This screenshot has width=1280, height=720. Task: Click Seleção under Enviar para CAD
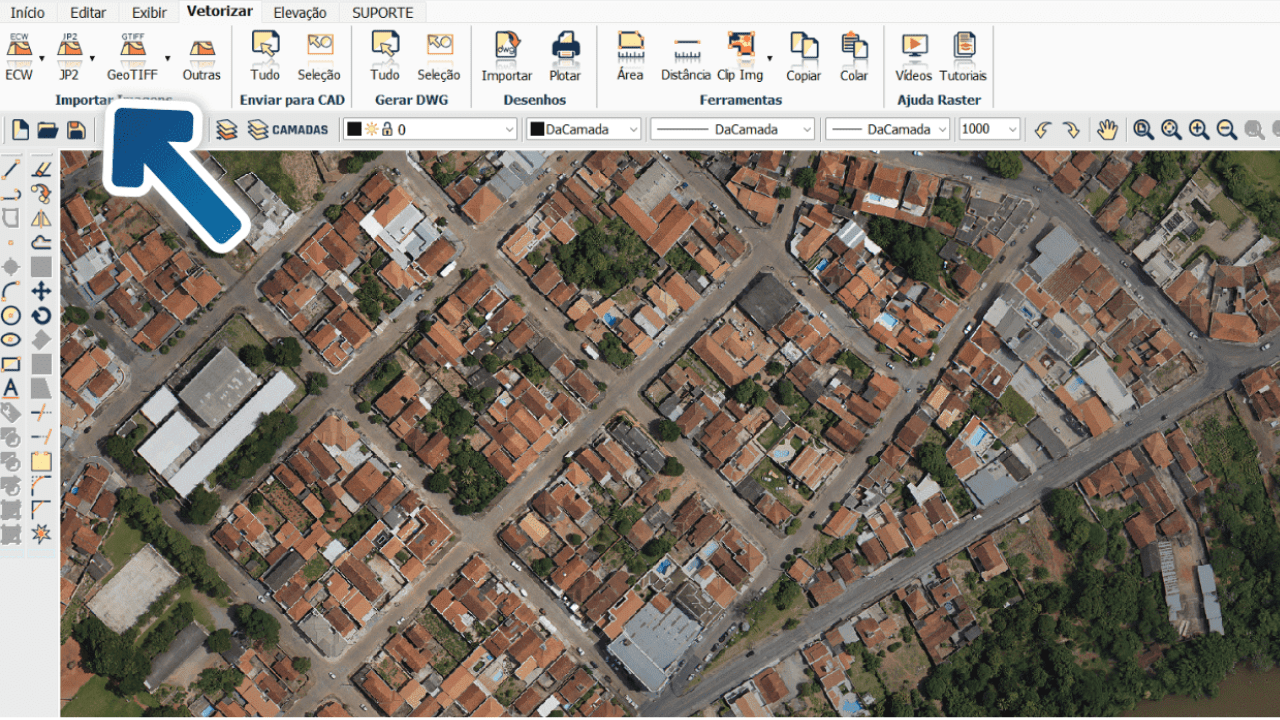319,56
